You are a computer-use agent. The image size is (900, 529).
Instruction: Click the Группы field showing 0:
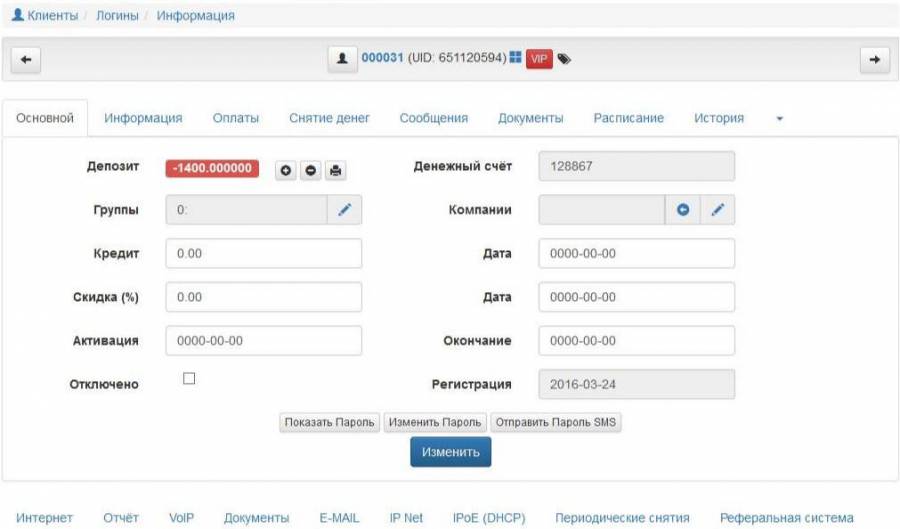point(247,210)
